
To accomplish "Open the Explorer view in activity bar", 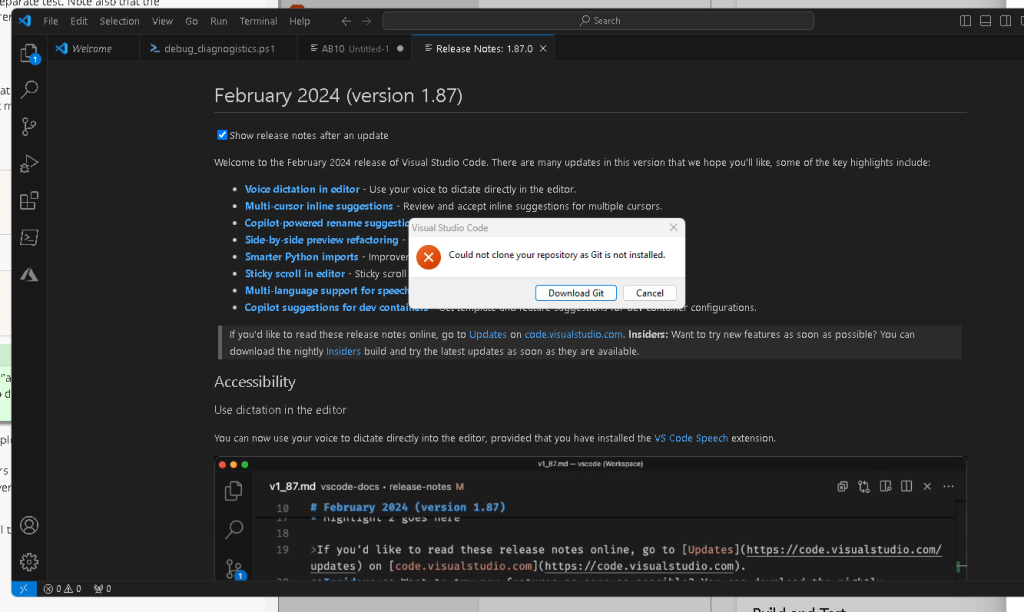I will [29, 54].
